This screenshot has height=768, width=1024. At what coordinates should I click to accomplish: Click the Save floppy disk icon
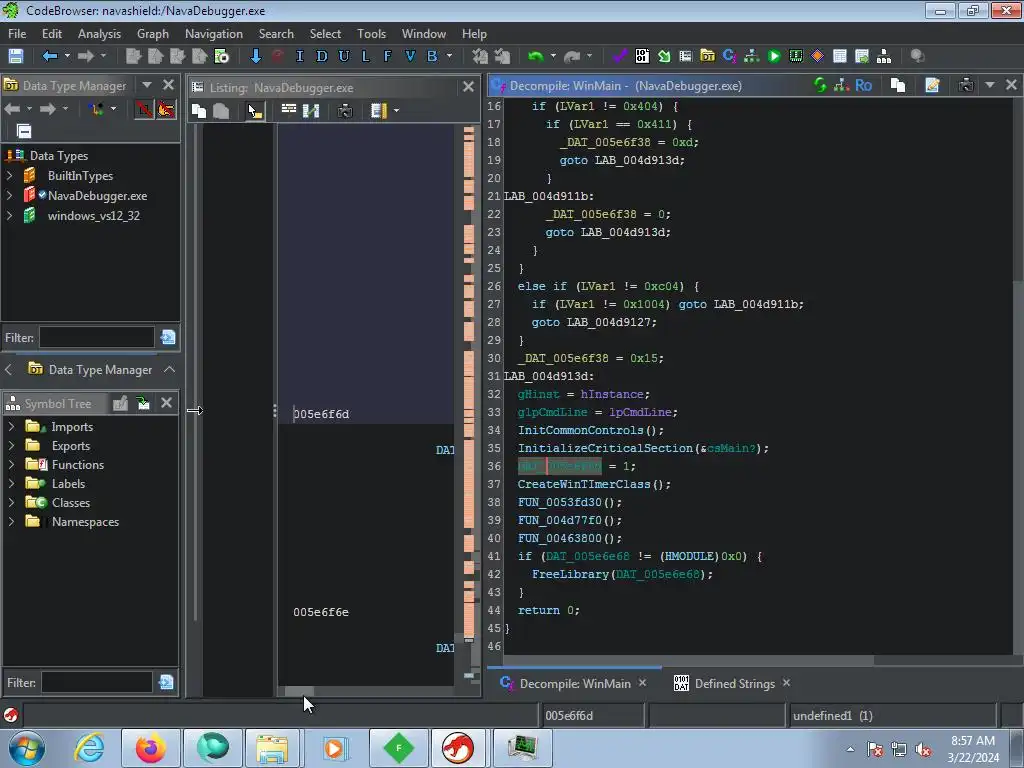(x=16, y=56)
